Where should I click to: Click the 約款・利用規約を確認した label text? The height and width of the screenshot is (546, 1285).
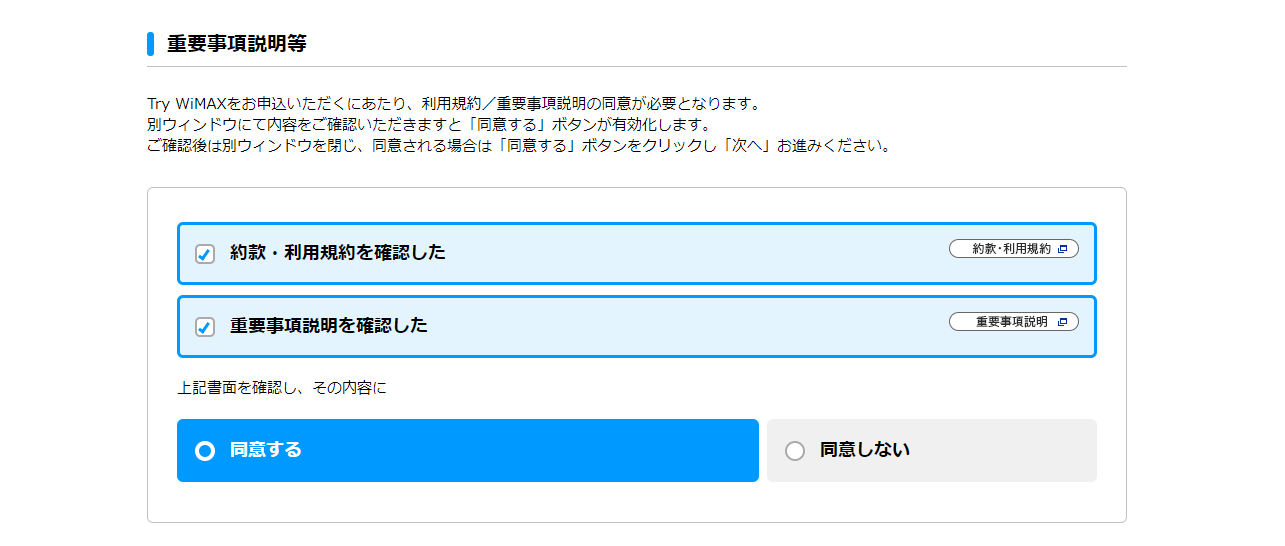coord(338,253)
